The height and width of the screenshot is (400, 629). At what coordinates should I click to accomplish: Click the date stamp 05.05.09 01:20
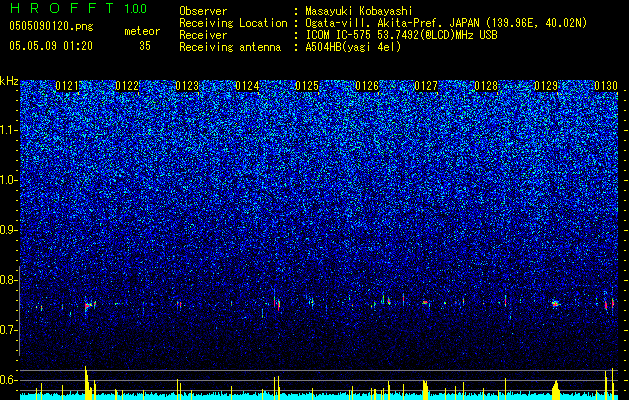coord(51,46)
